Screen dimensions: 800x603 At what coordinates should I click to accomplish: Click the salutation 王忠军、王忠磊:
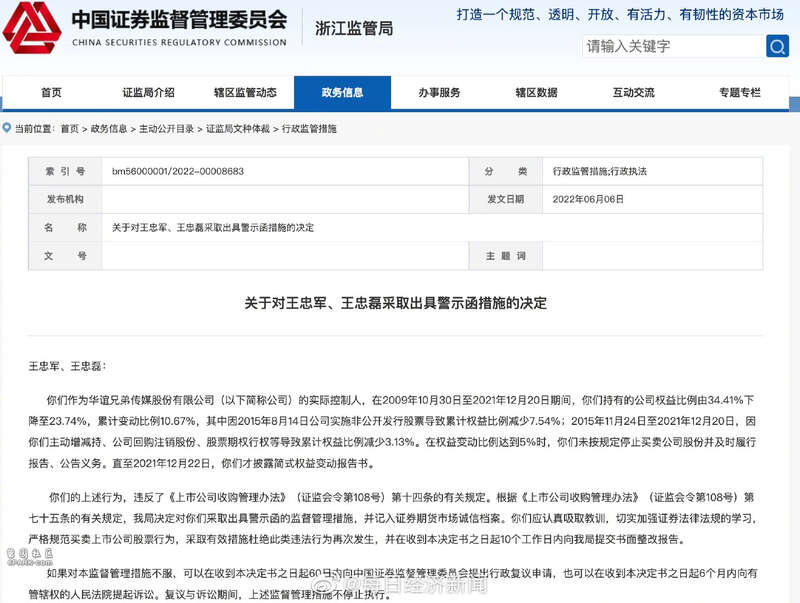tap(67, 366)
